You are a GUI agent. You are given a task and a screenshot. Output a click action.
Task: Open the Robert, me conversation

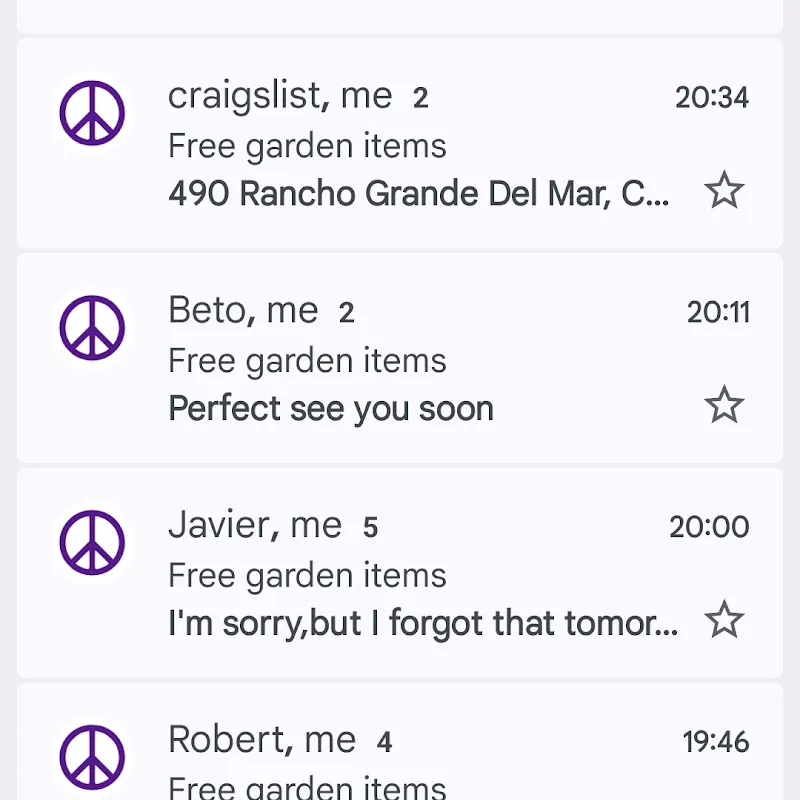(400, 742)
